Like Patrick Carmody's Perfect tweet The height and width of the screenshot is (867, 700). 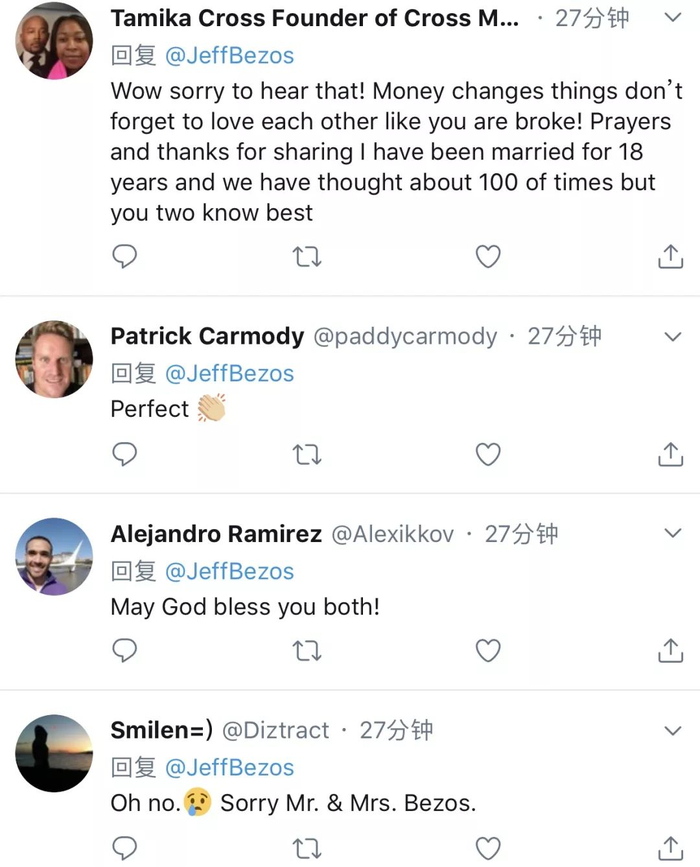pos(487,455)
